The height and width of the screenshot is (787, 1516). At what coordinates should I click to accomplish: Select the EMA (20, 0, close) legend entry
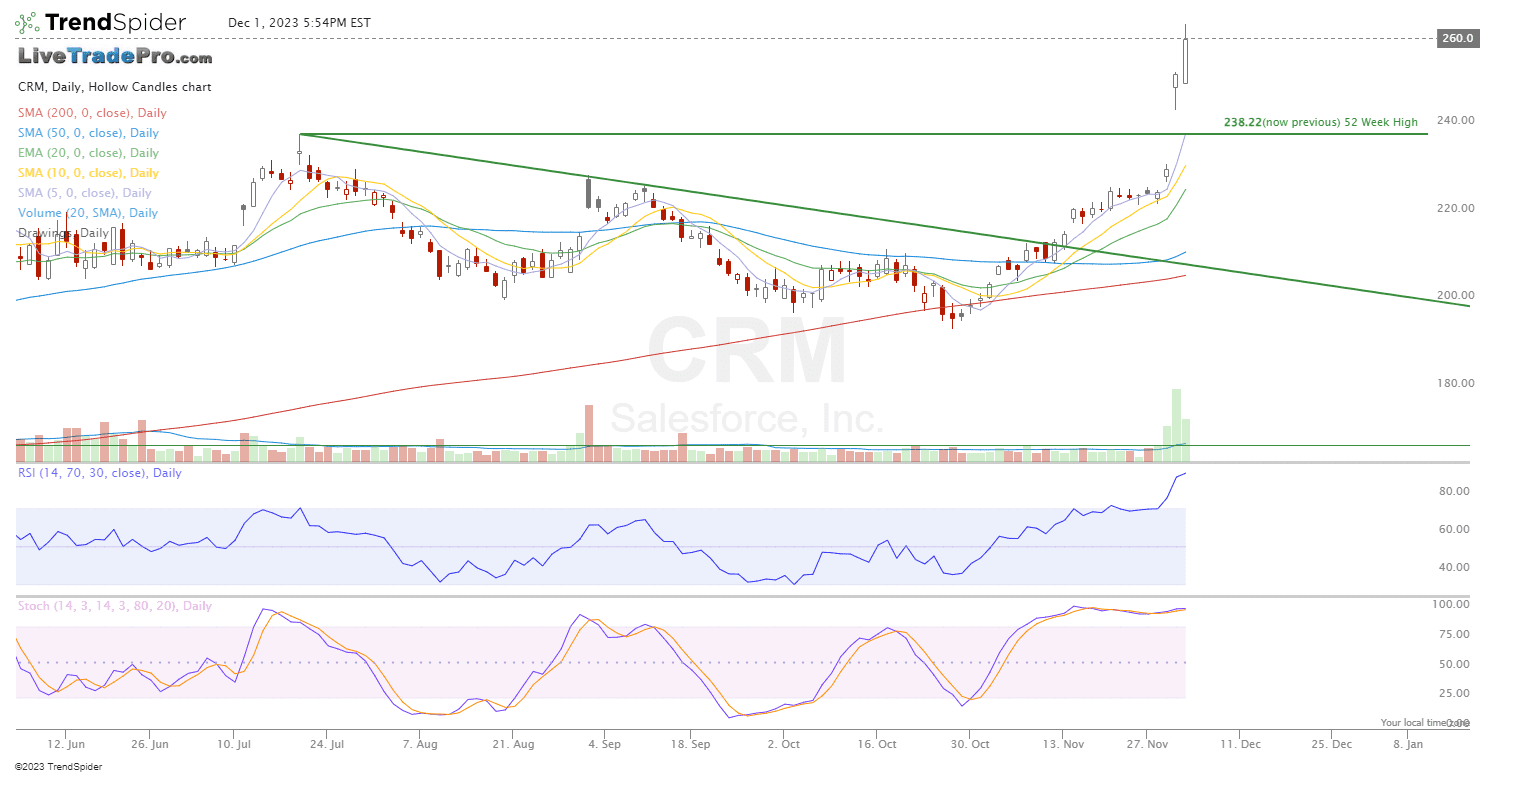(88, 153)
